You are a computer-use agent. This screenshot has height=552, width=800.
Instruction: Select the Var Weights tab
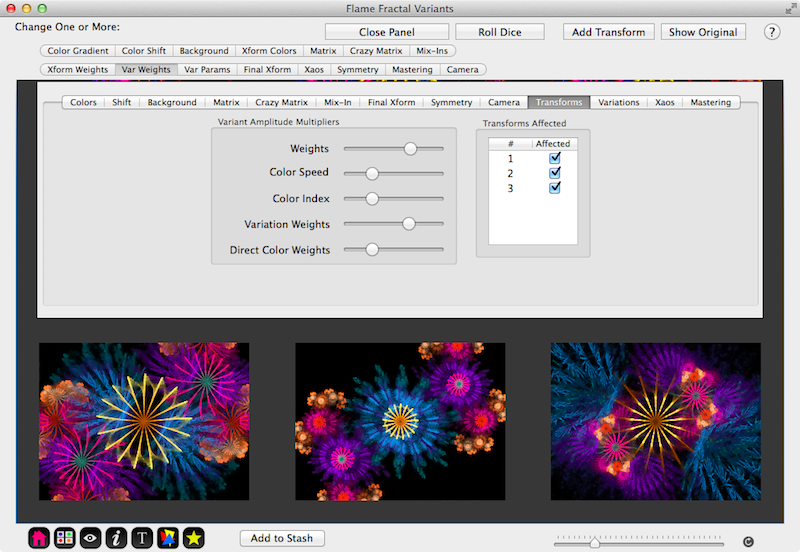click(146, 69)
